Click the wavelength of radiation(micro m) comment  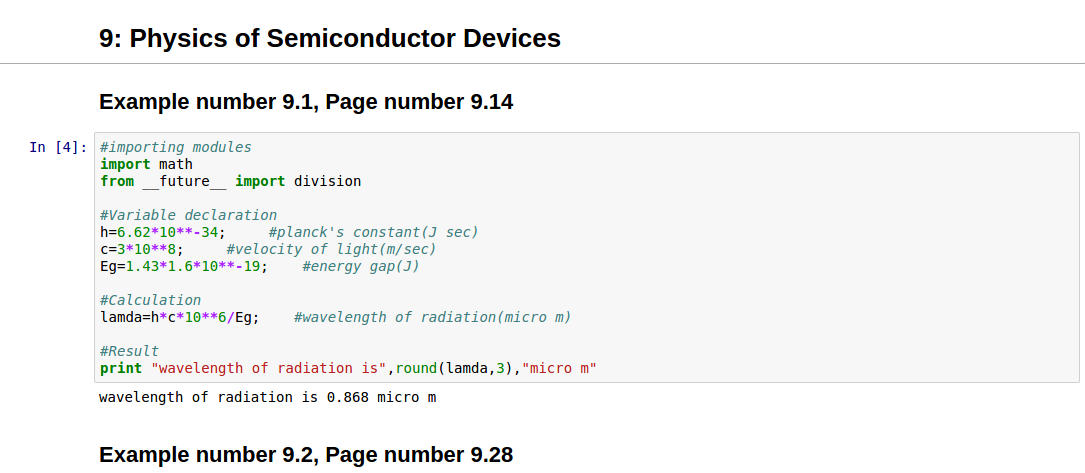[x=432, y=317]
